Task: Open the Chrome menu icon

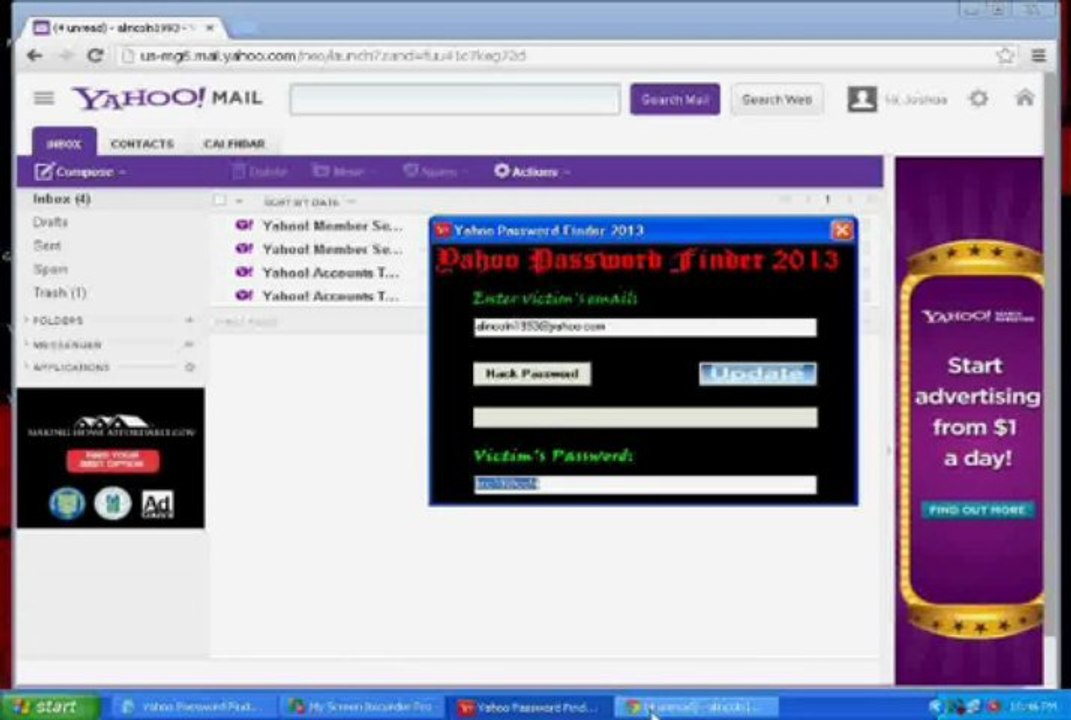Action: pos(1038,55)
